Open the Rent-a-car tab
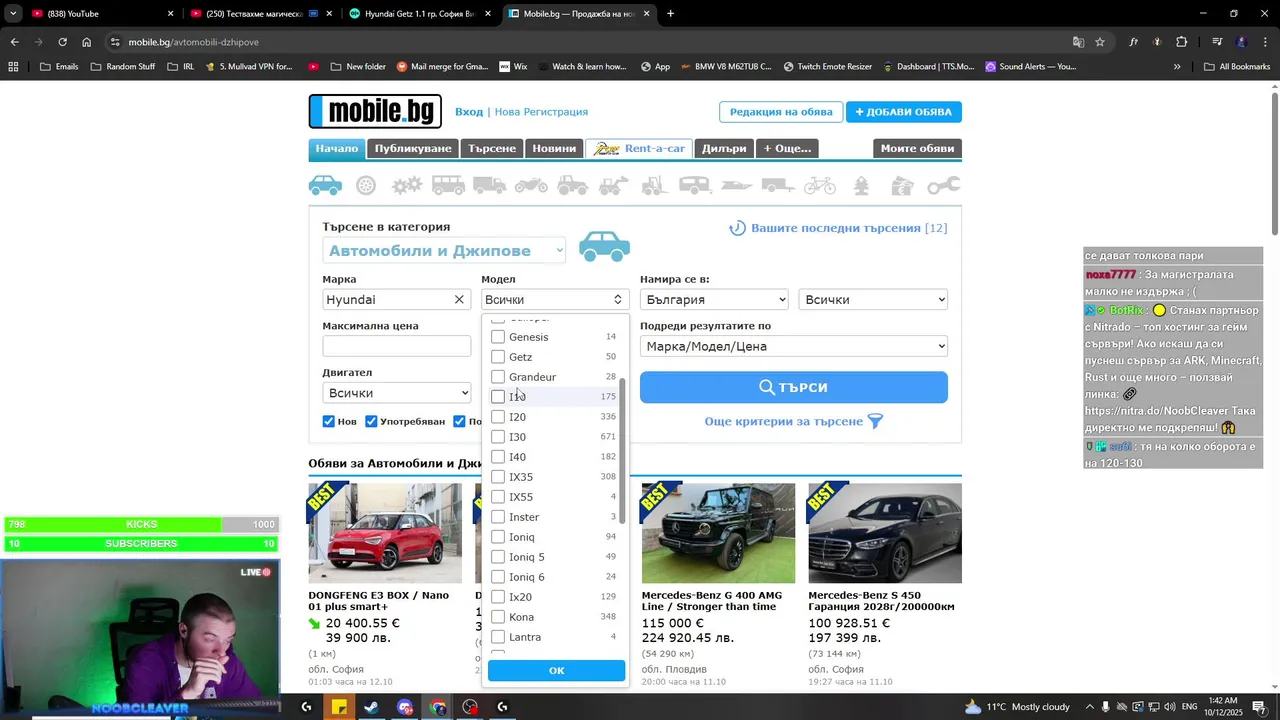1280x720 pixels. coord(639,148)
